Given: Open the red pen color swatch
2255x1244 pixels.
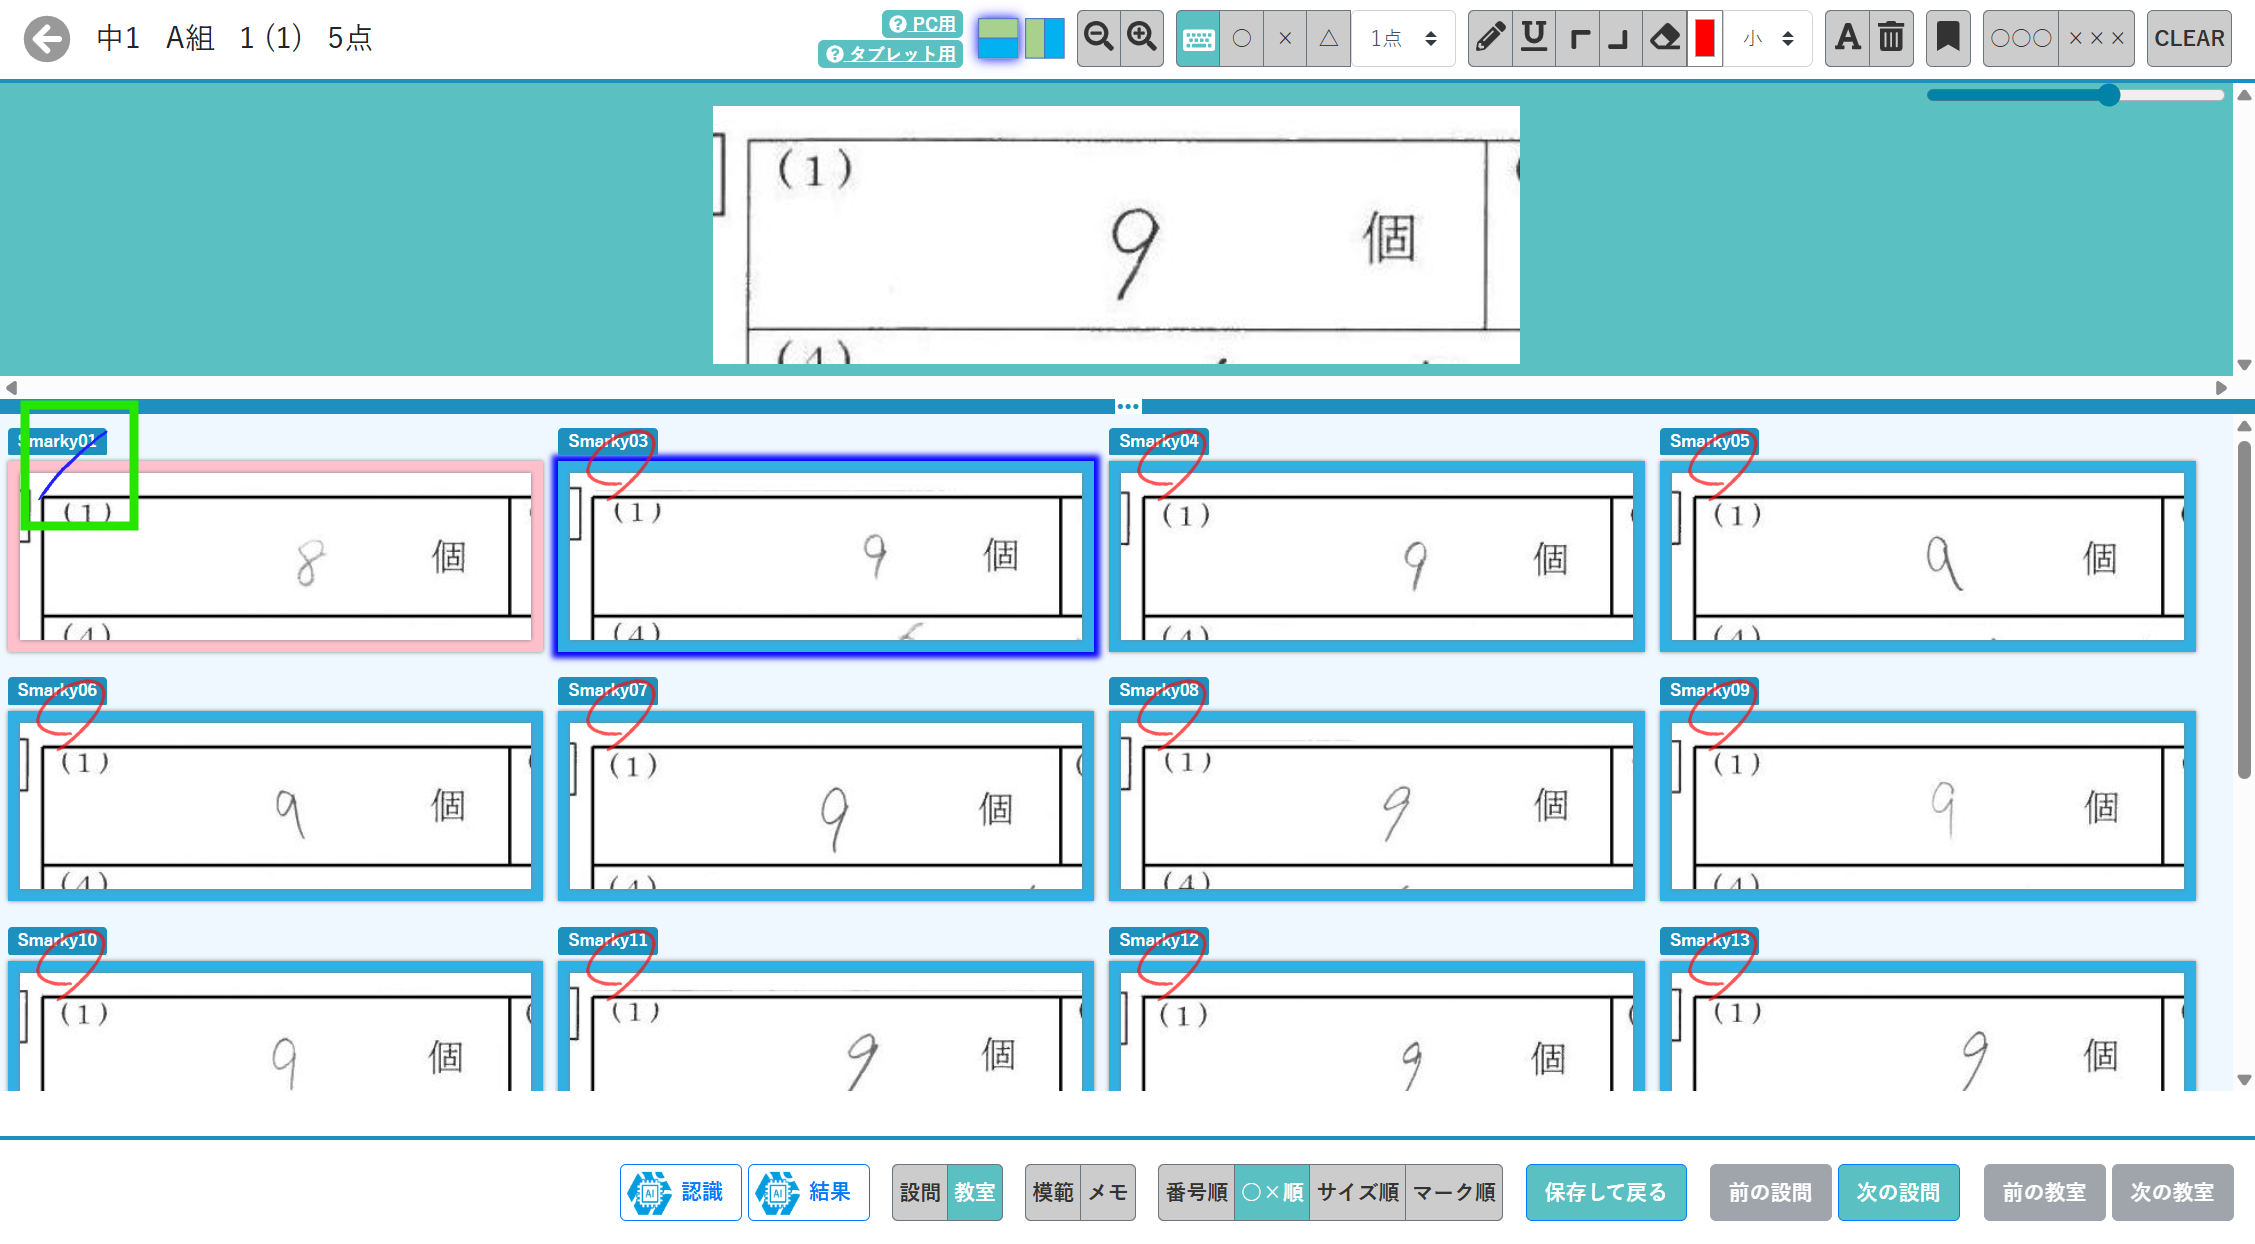Looking at the screenshot, I should coord(1705,38).
